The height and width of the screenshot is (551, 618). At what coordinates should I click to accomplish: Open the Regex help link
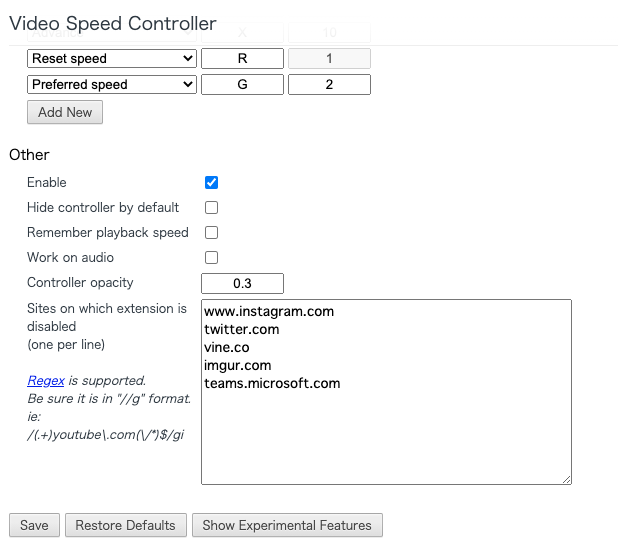point(46,380)
